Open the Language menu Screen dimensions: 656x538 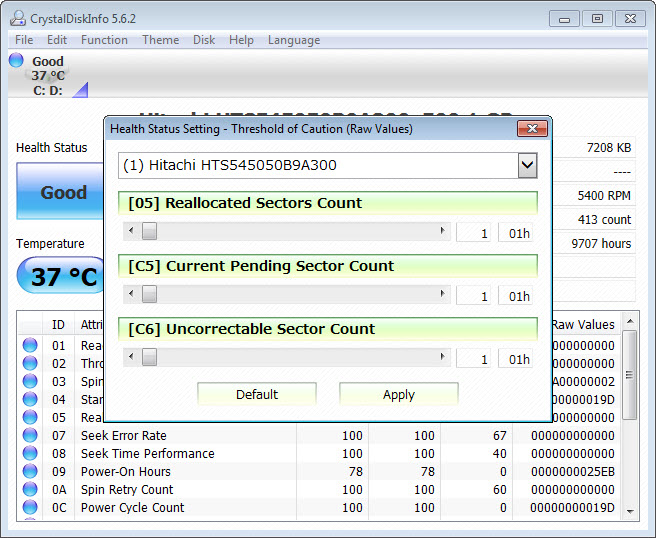(x=294, y=40)
